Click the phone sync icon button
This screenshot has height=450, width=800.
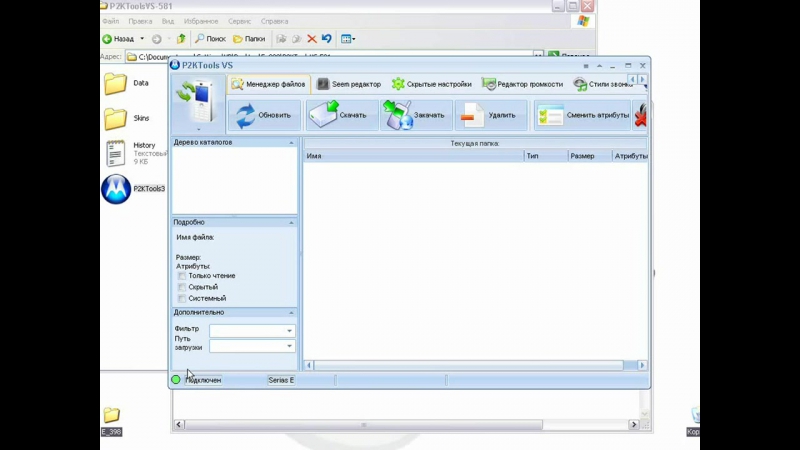point(198,104)
